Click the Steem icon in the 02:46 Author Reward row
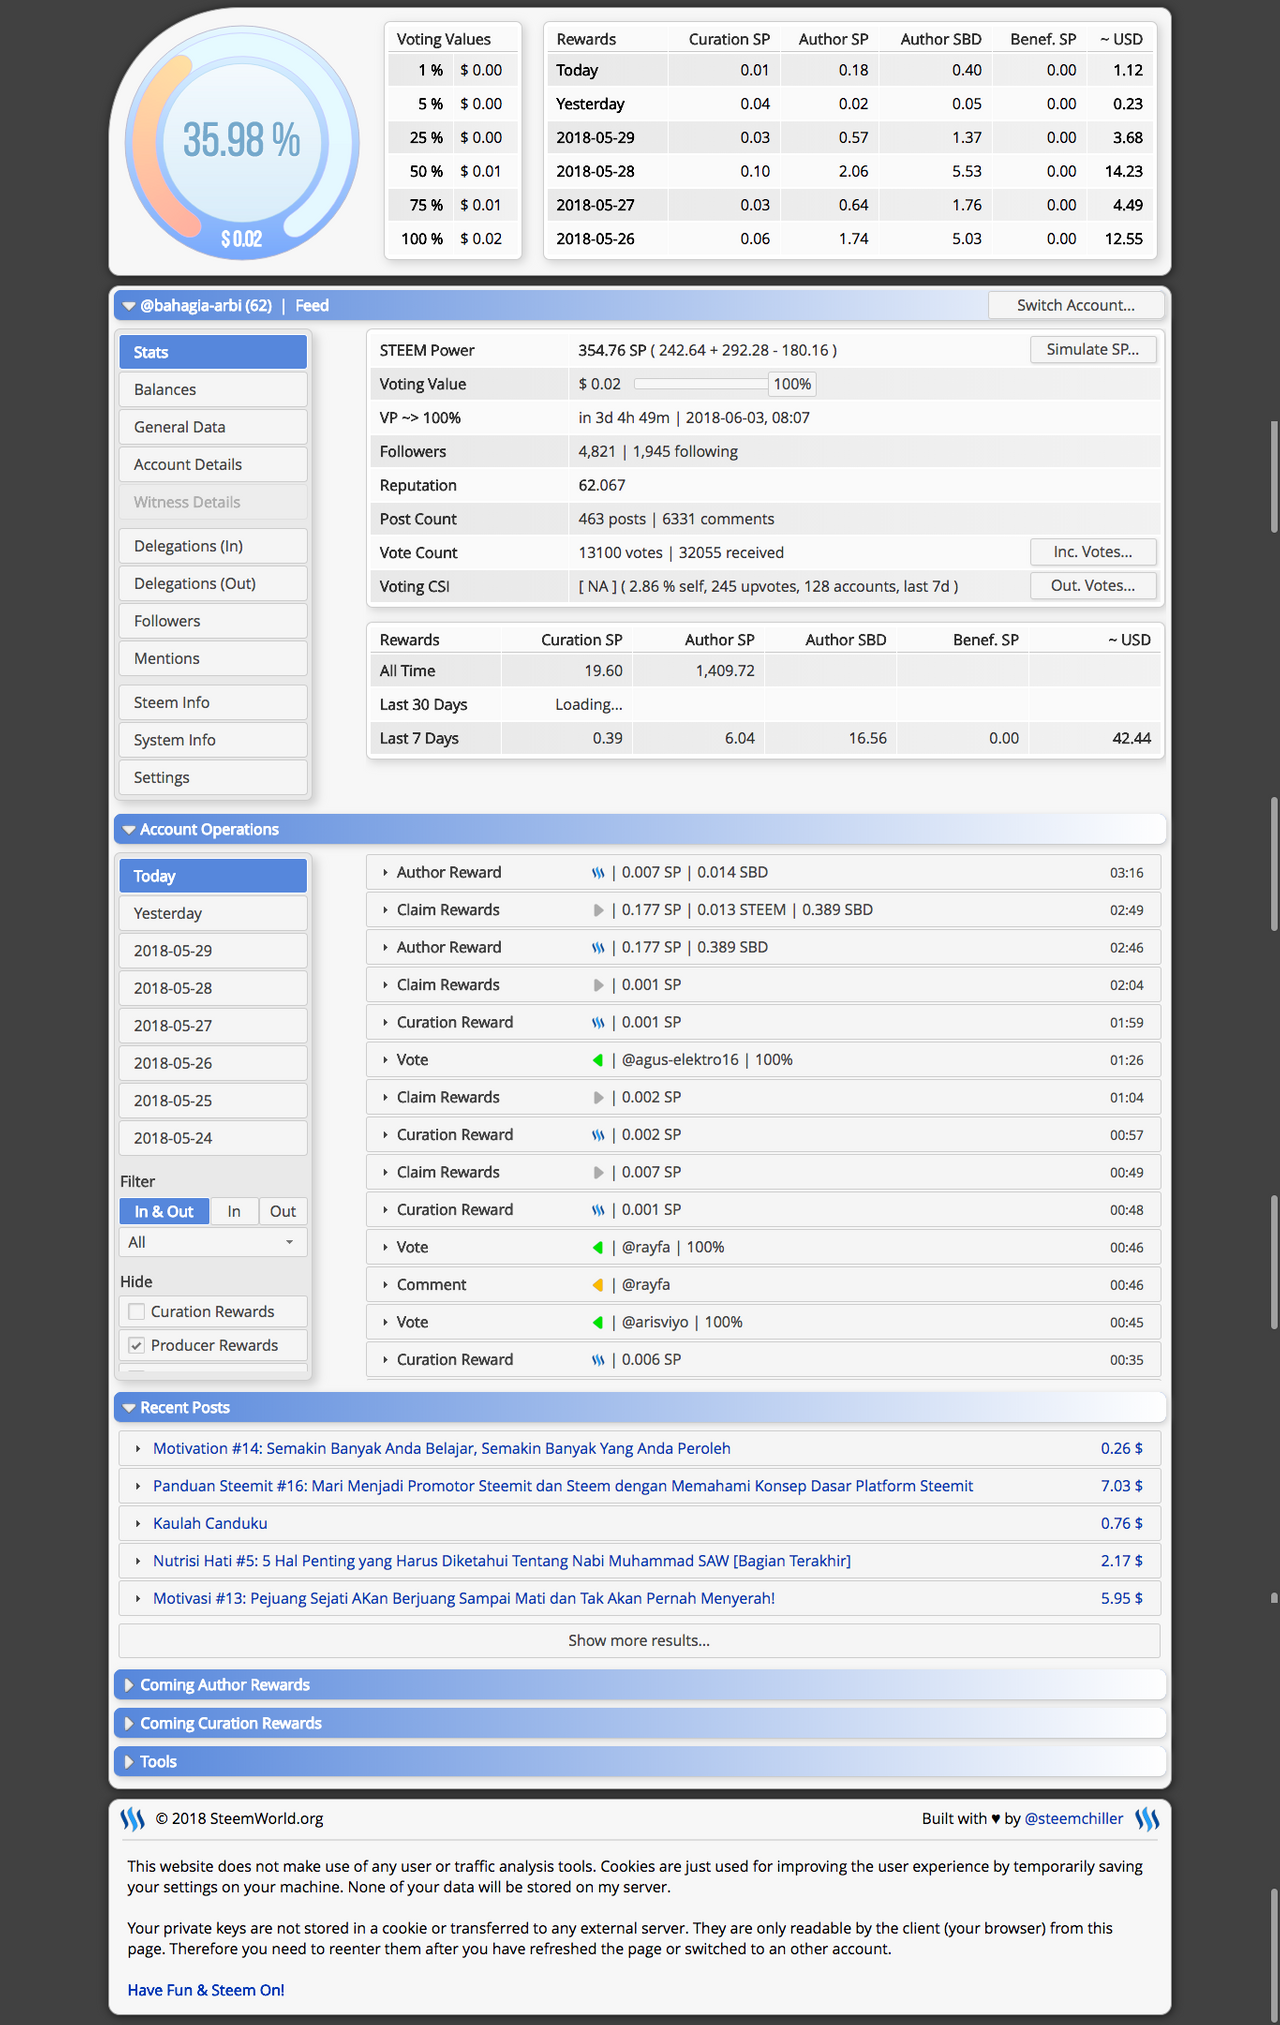This screenshot has width=1280, height=2025. coord(598,948)
